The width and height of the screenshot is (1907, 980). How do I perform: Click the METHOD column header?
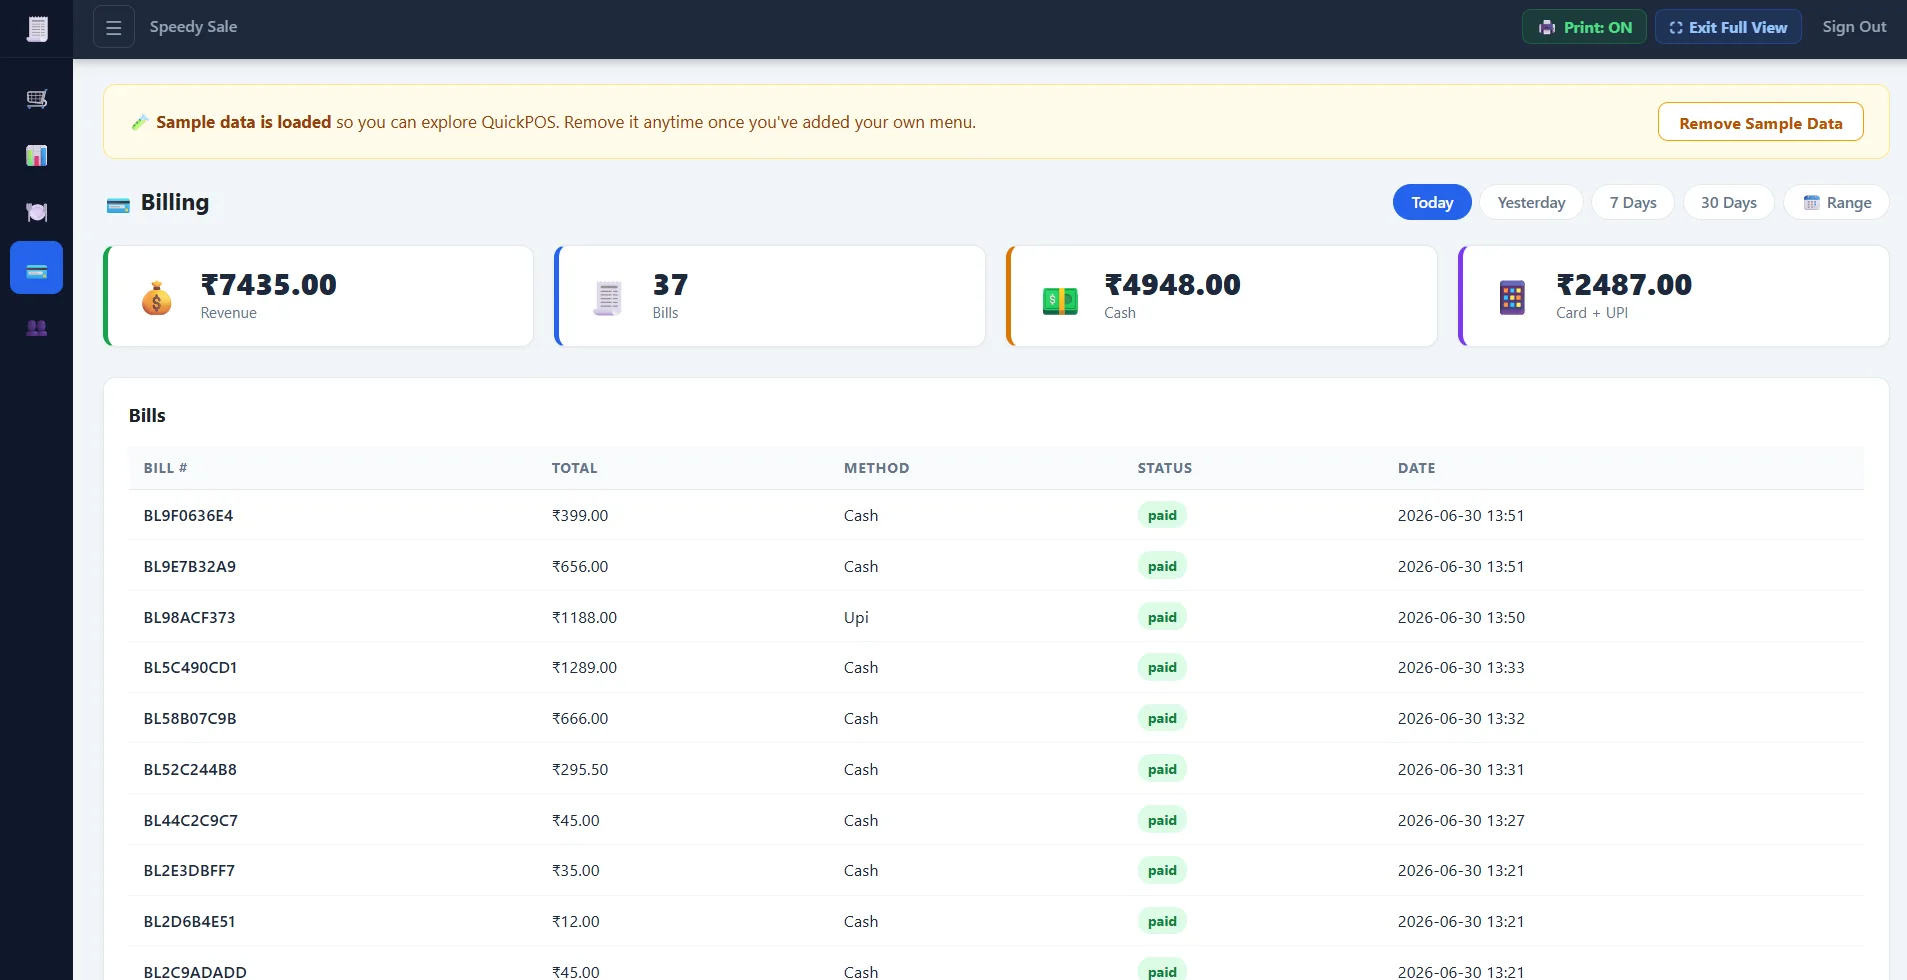876,468
